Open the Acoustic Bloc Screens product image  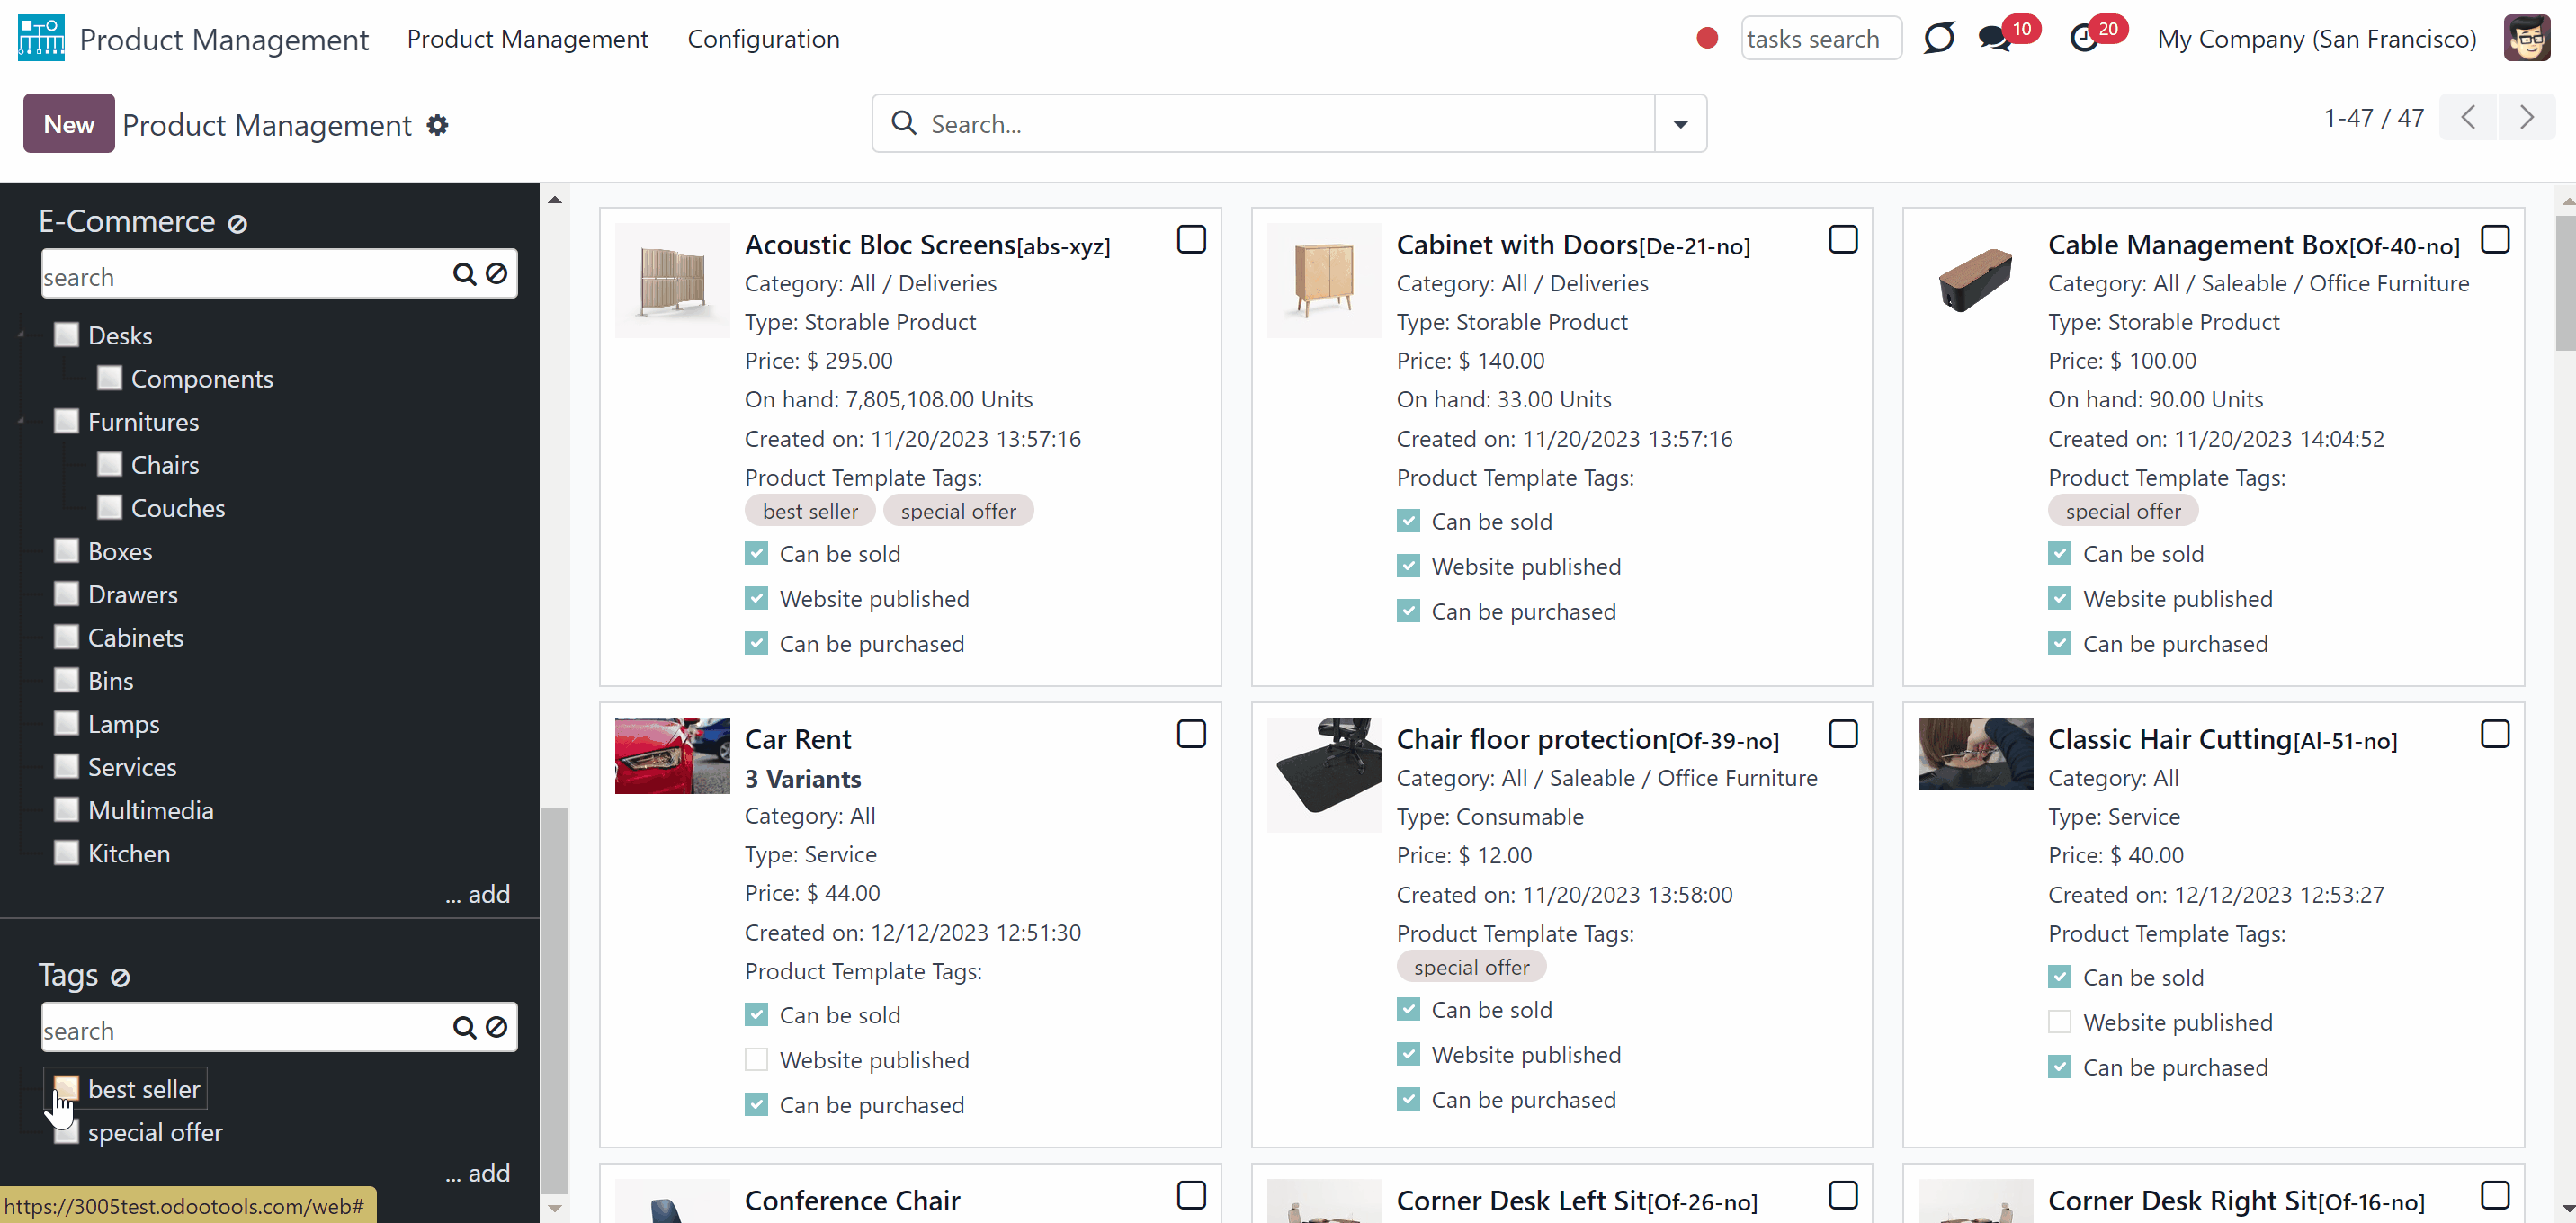pyautogui.click(x=672, y=280)
